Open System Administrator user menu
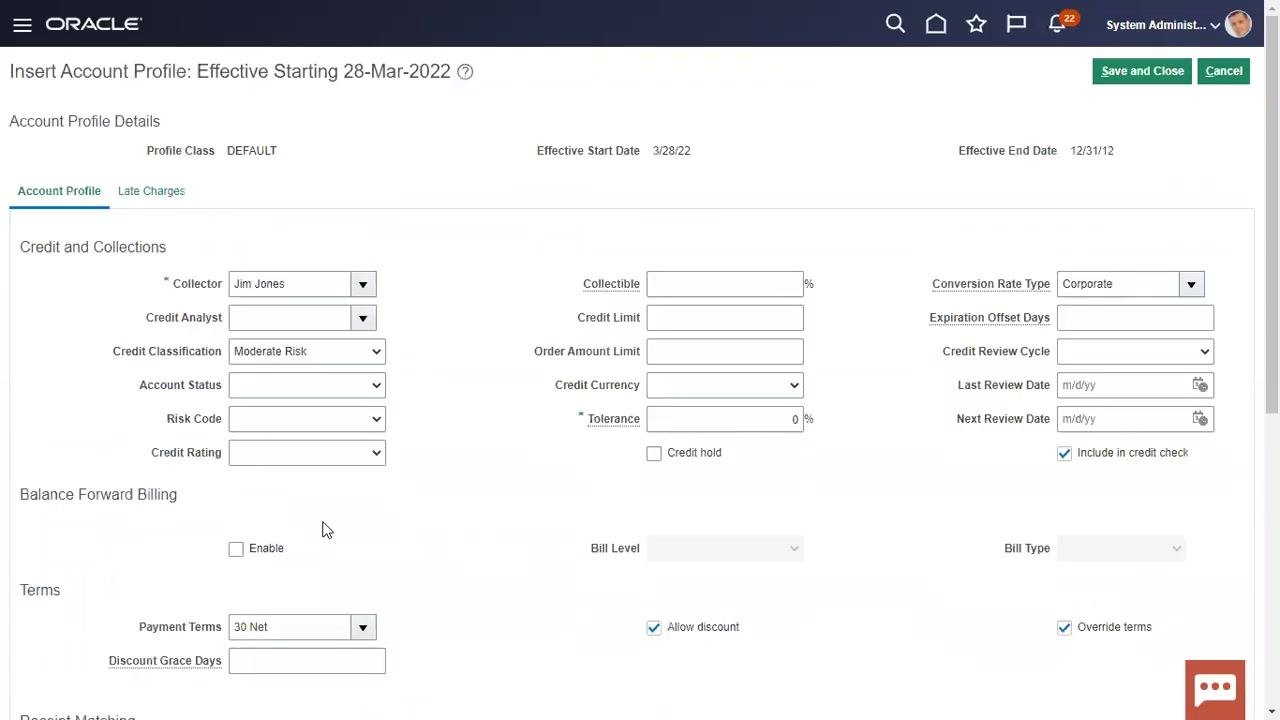Image resolution: width=1280 pixels, height=720 pixels. point(1163,25)
